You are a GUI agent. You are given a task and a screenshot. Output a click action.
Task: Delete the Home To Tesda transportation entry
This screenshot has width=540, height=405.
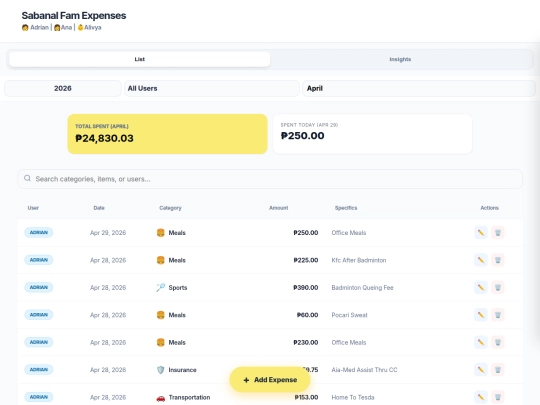click(x=498, y=397)
